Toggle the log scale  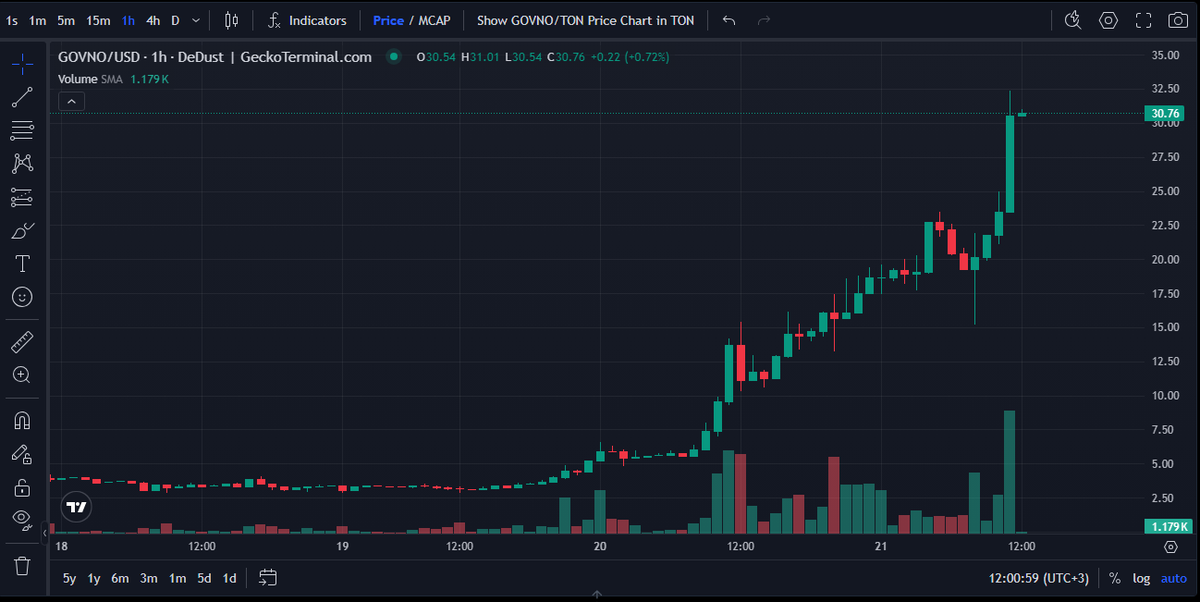[1141, 578]
